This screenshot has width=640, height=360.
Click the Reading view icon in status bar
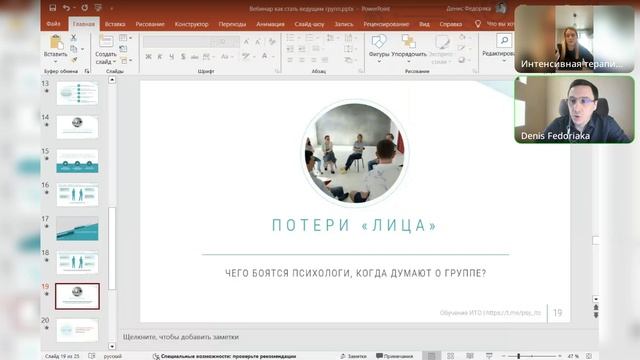point(470,356)
